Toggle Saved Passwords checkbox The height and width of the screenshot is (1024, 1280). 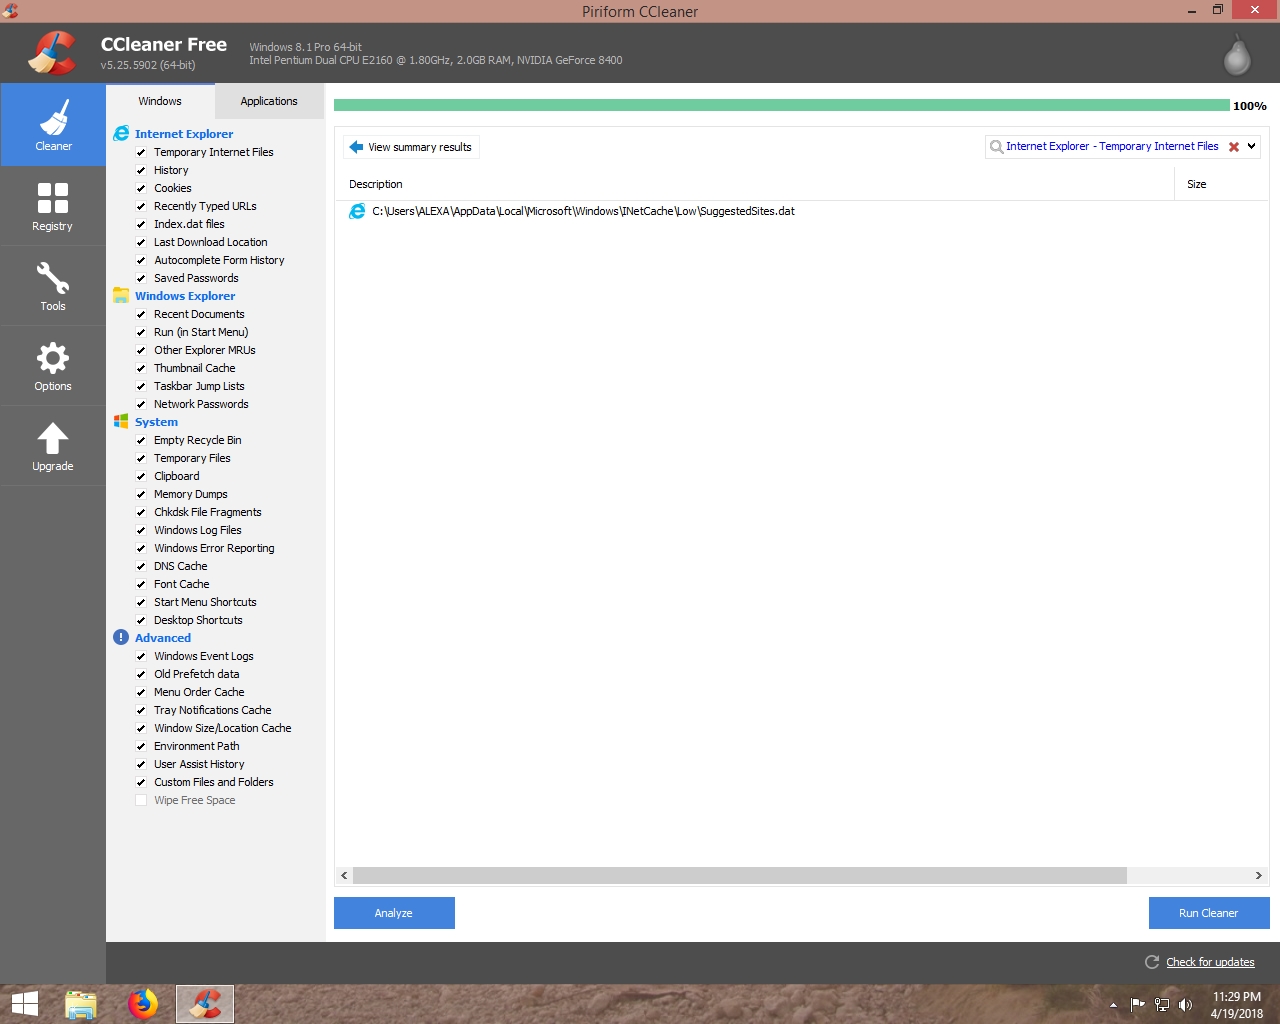pyautogui.click(x=141, y=278)
